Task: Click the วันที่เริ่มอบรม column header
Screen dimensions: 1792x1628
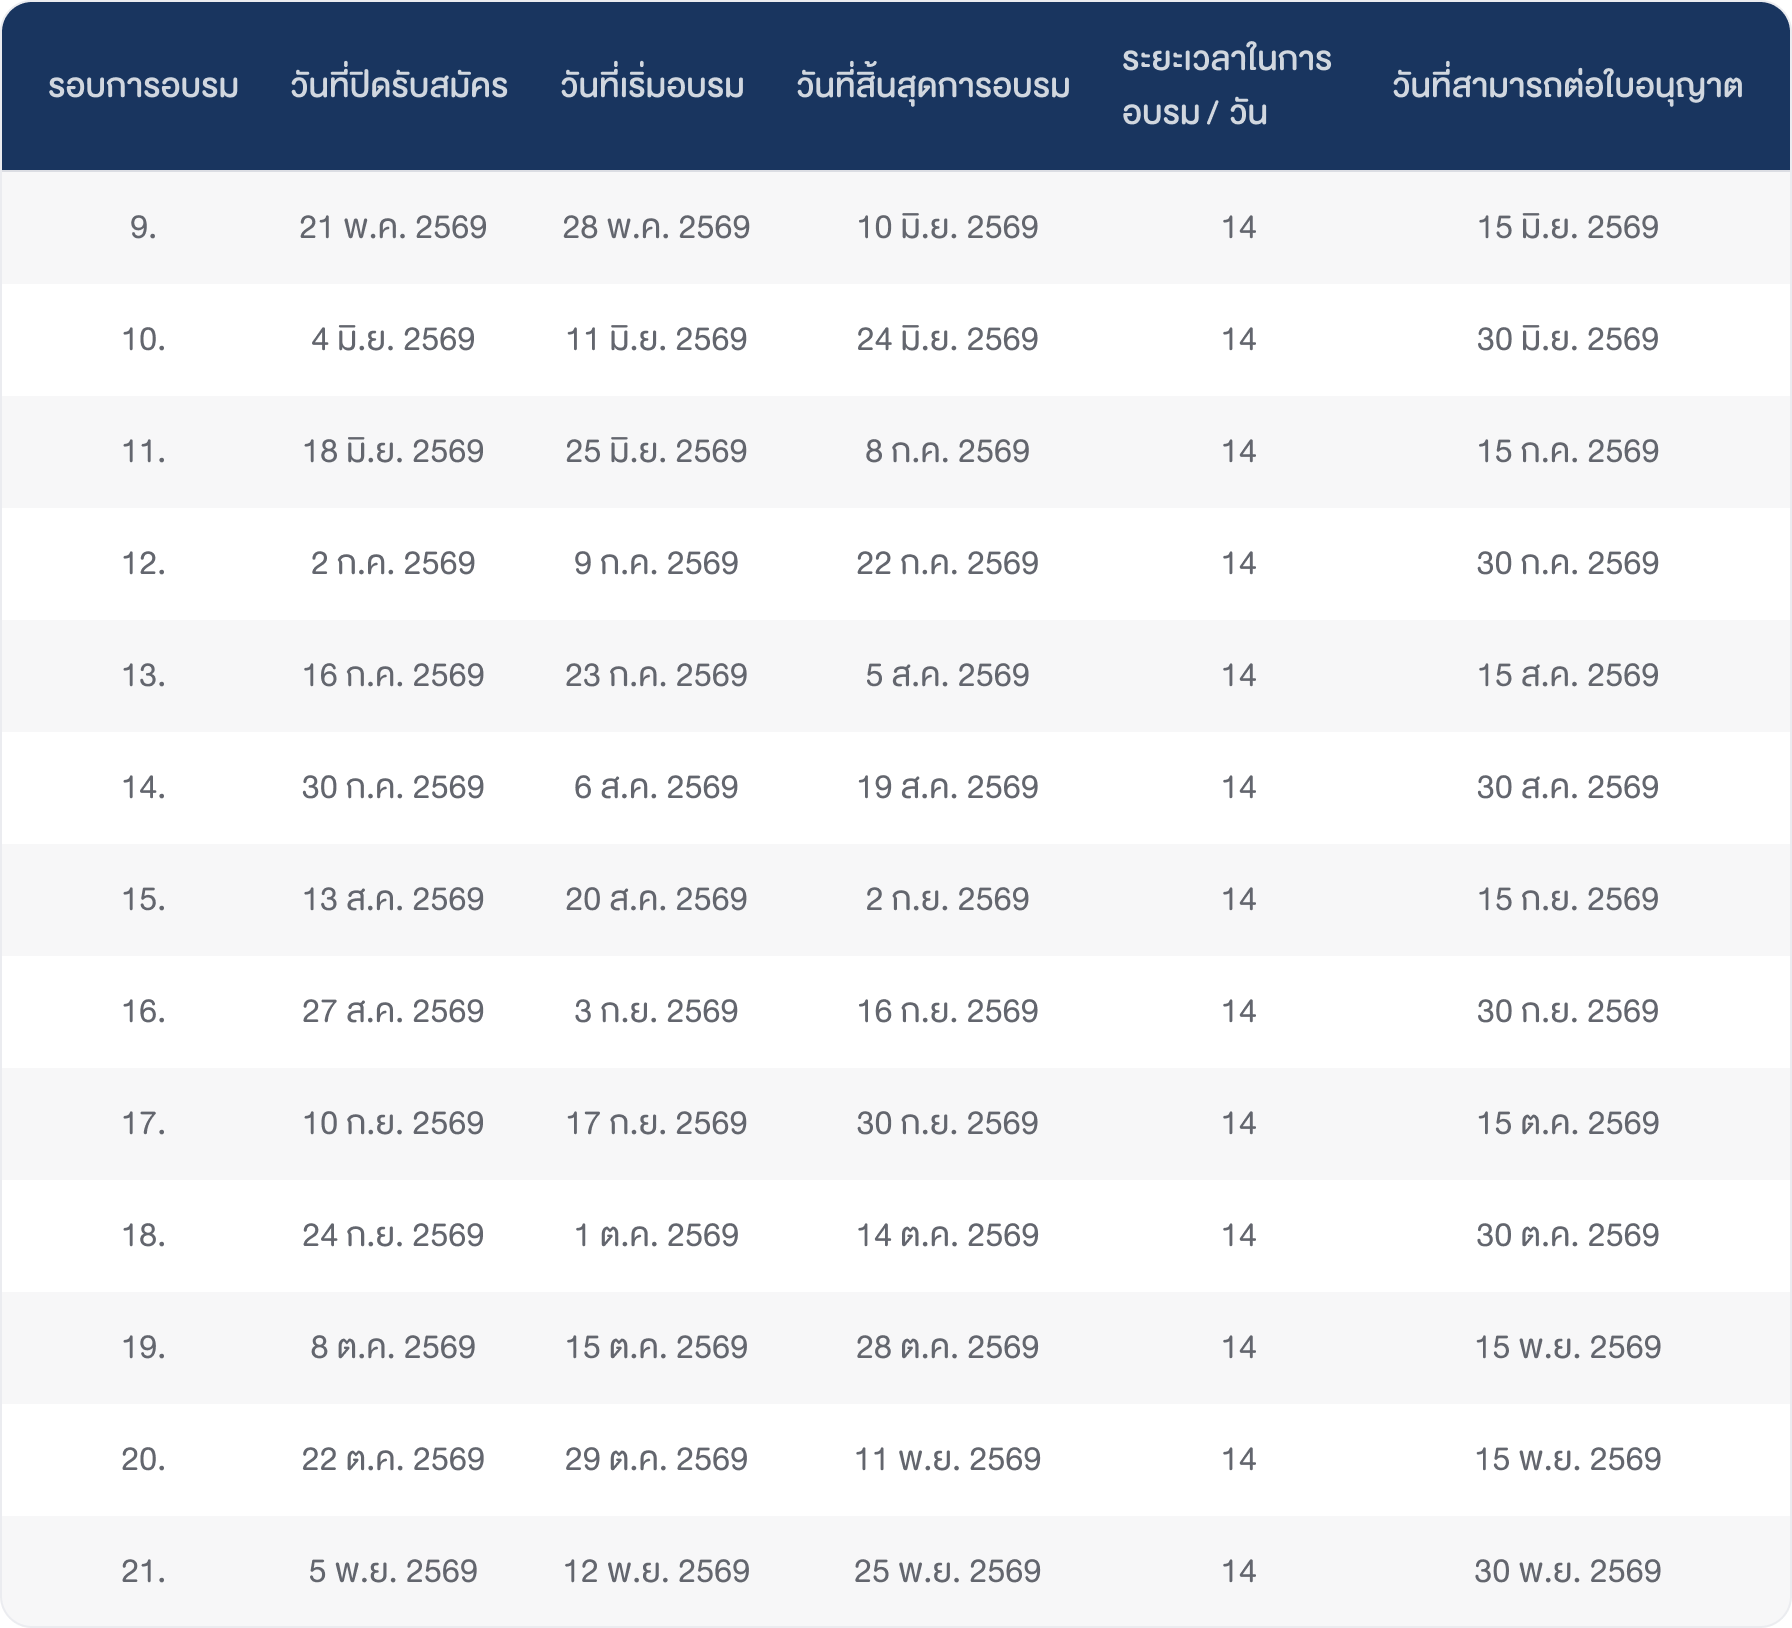Action: [652, 86]
